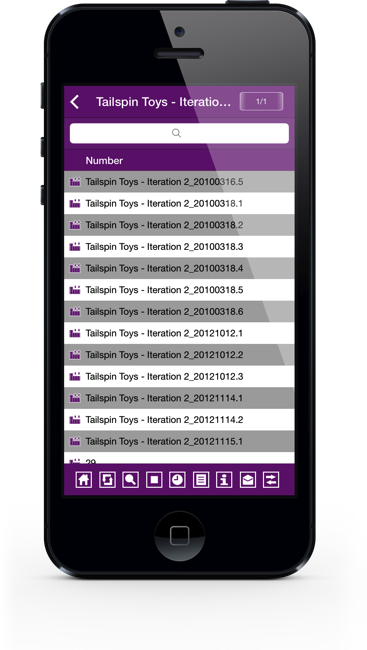Tap the Refresh icon in bottom toolbar
367x650 pixels.
[107, 480]
